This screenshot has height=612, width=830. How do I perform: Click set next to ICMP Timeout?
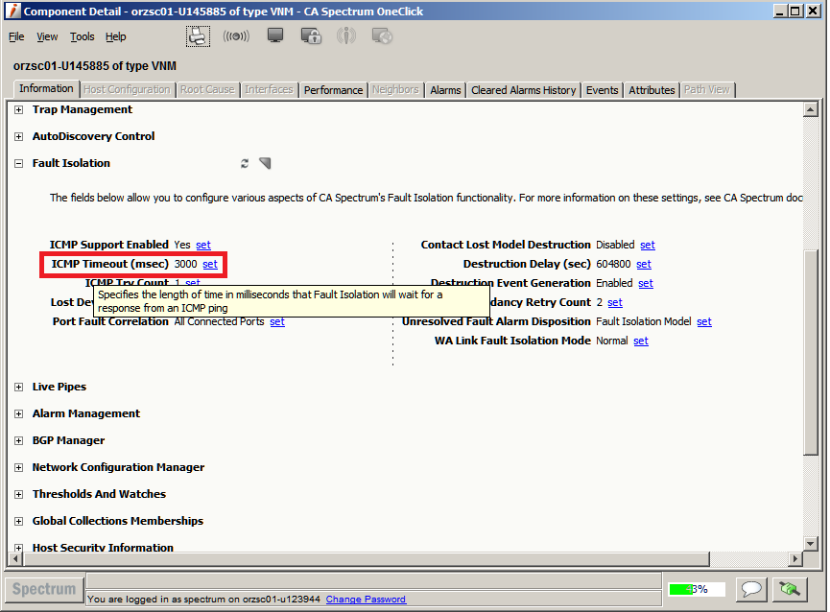coord(209,264)
